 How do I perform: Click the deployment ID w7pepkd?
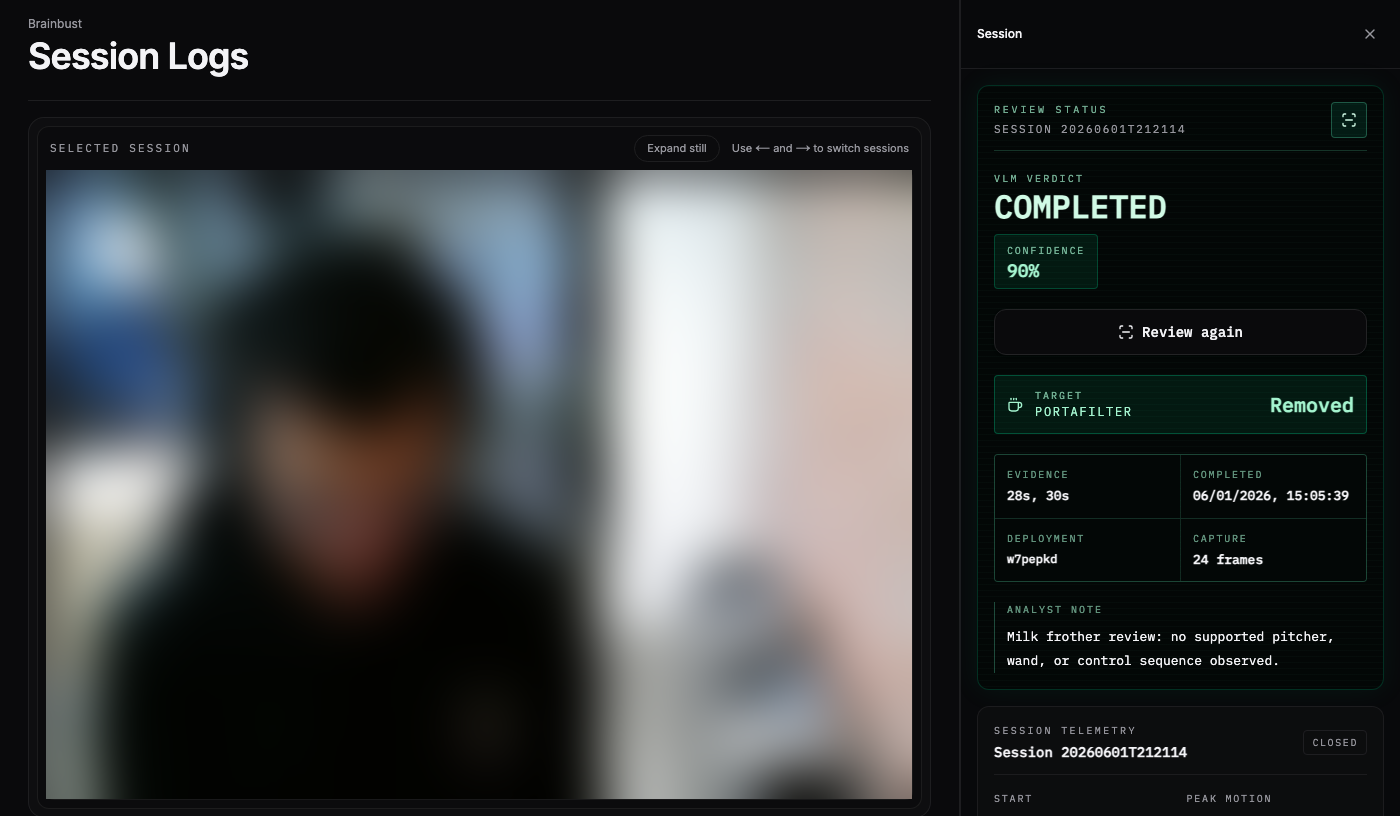tap(1032, 560)
